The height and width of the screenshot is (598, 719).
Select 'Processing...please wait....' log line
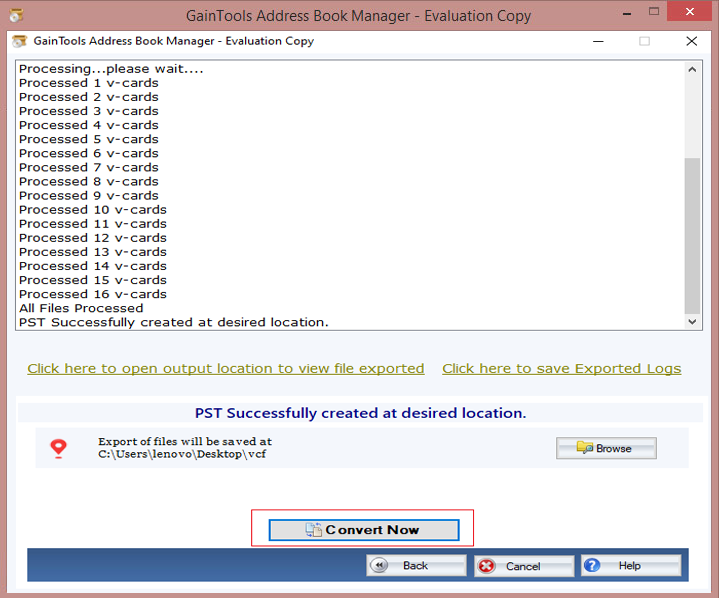pos(111,69)
